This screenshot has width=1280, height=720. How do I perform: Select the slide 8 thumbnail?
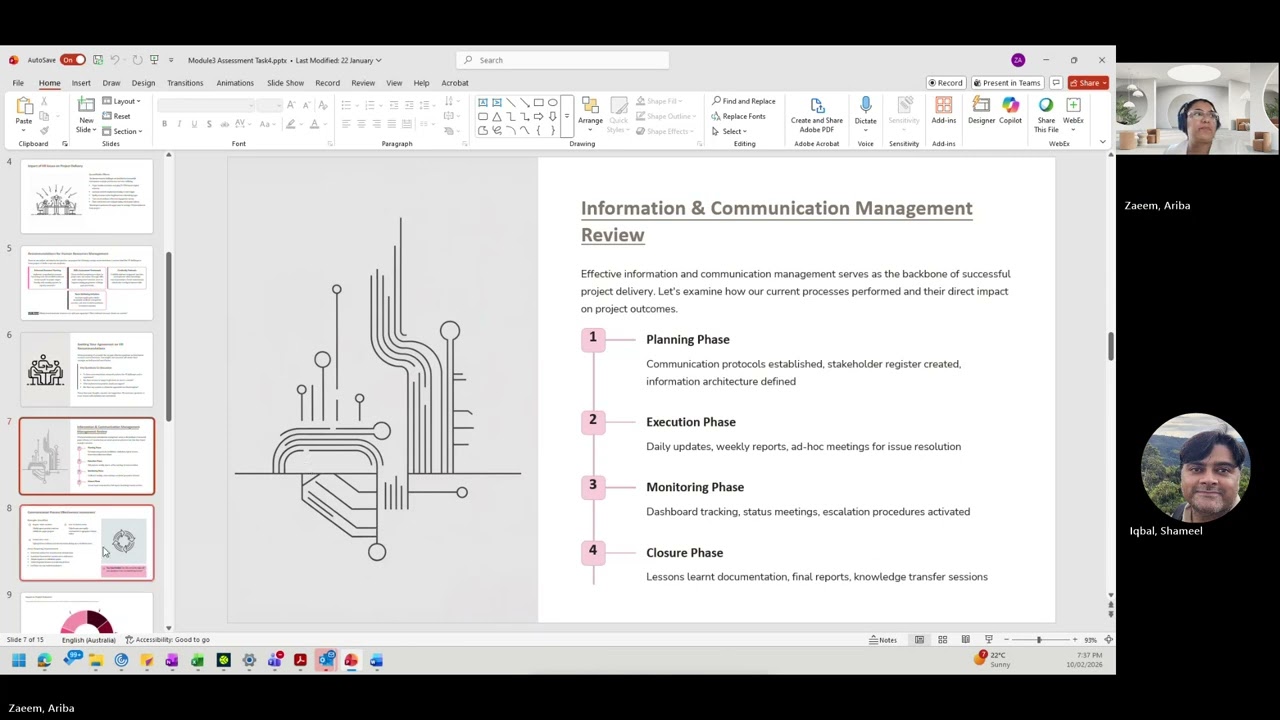87,542
